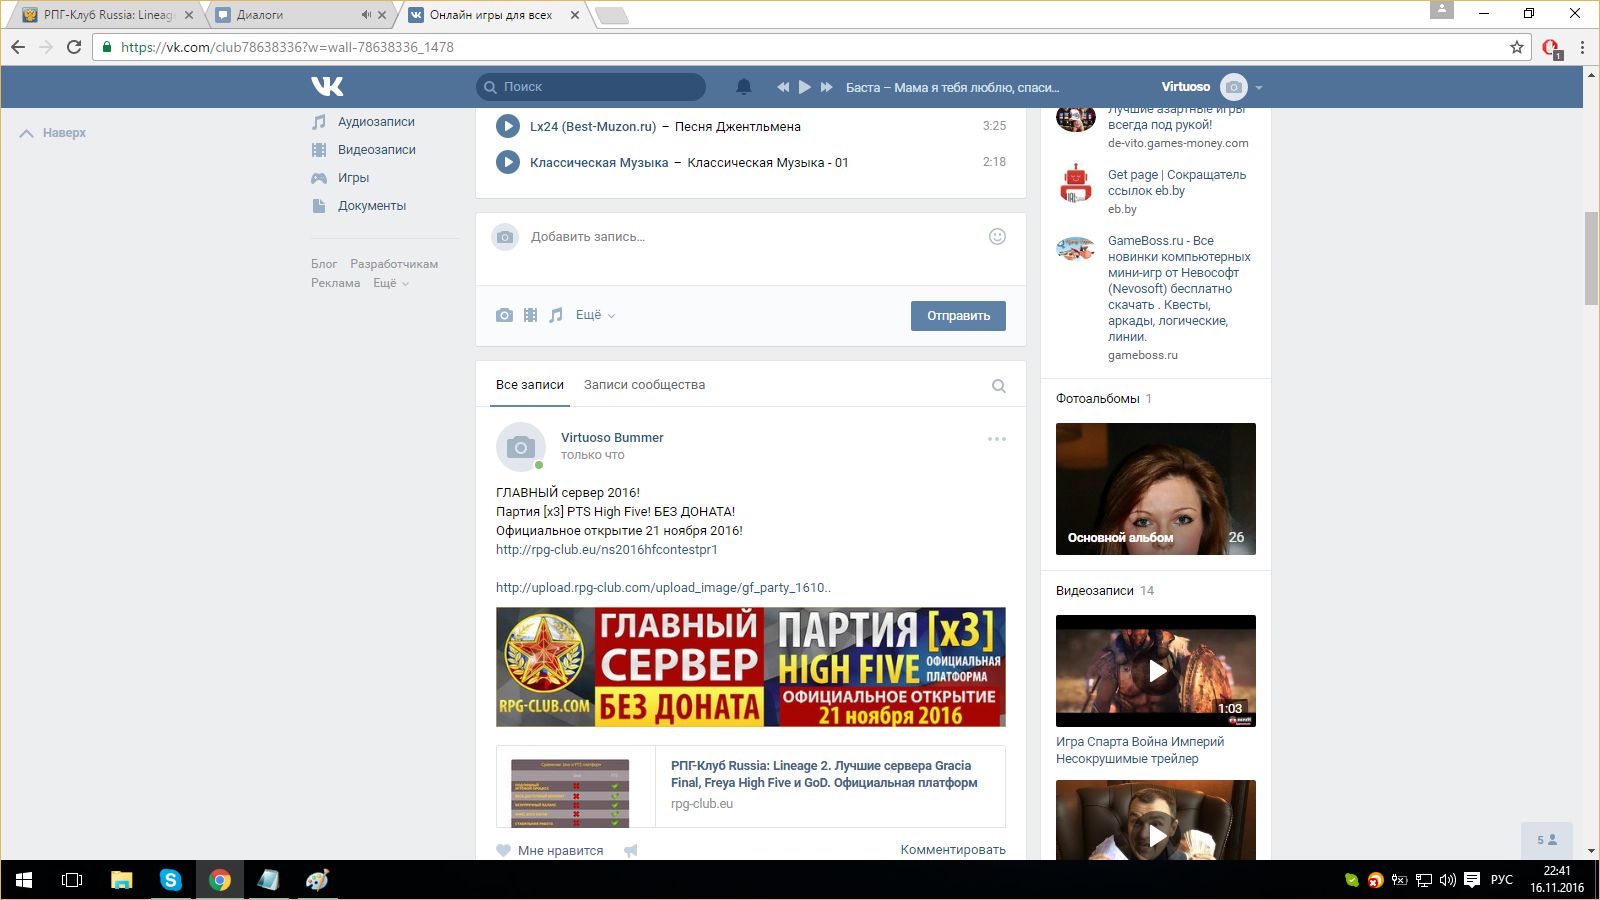This screenshot has height=900, width=1600.
Task: Switch to Записи сообщества tab
Action: point(644,385)
